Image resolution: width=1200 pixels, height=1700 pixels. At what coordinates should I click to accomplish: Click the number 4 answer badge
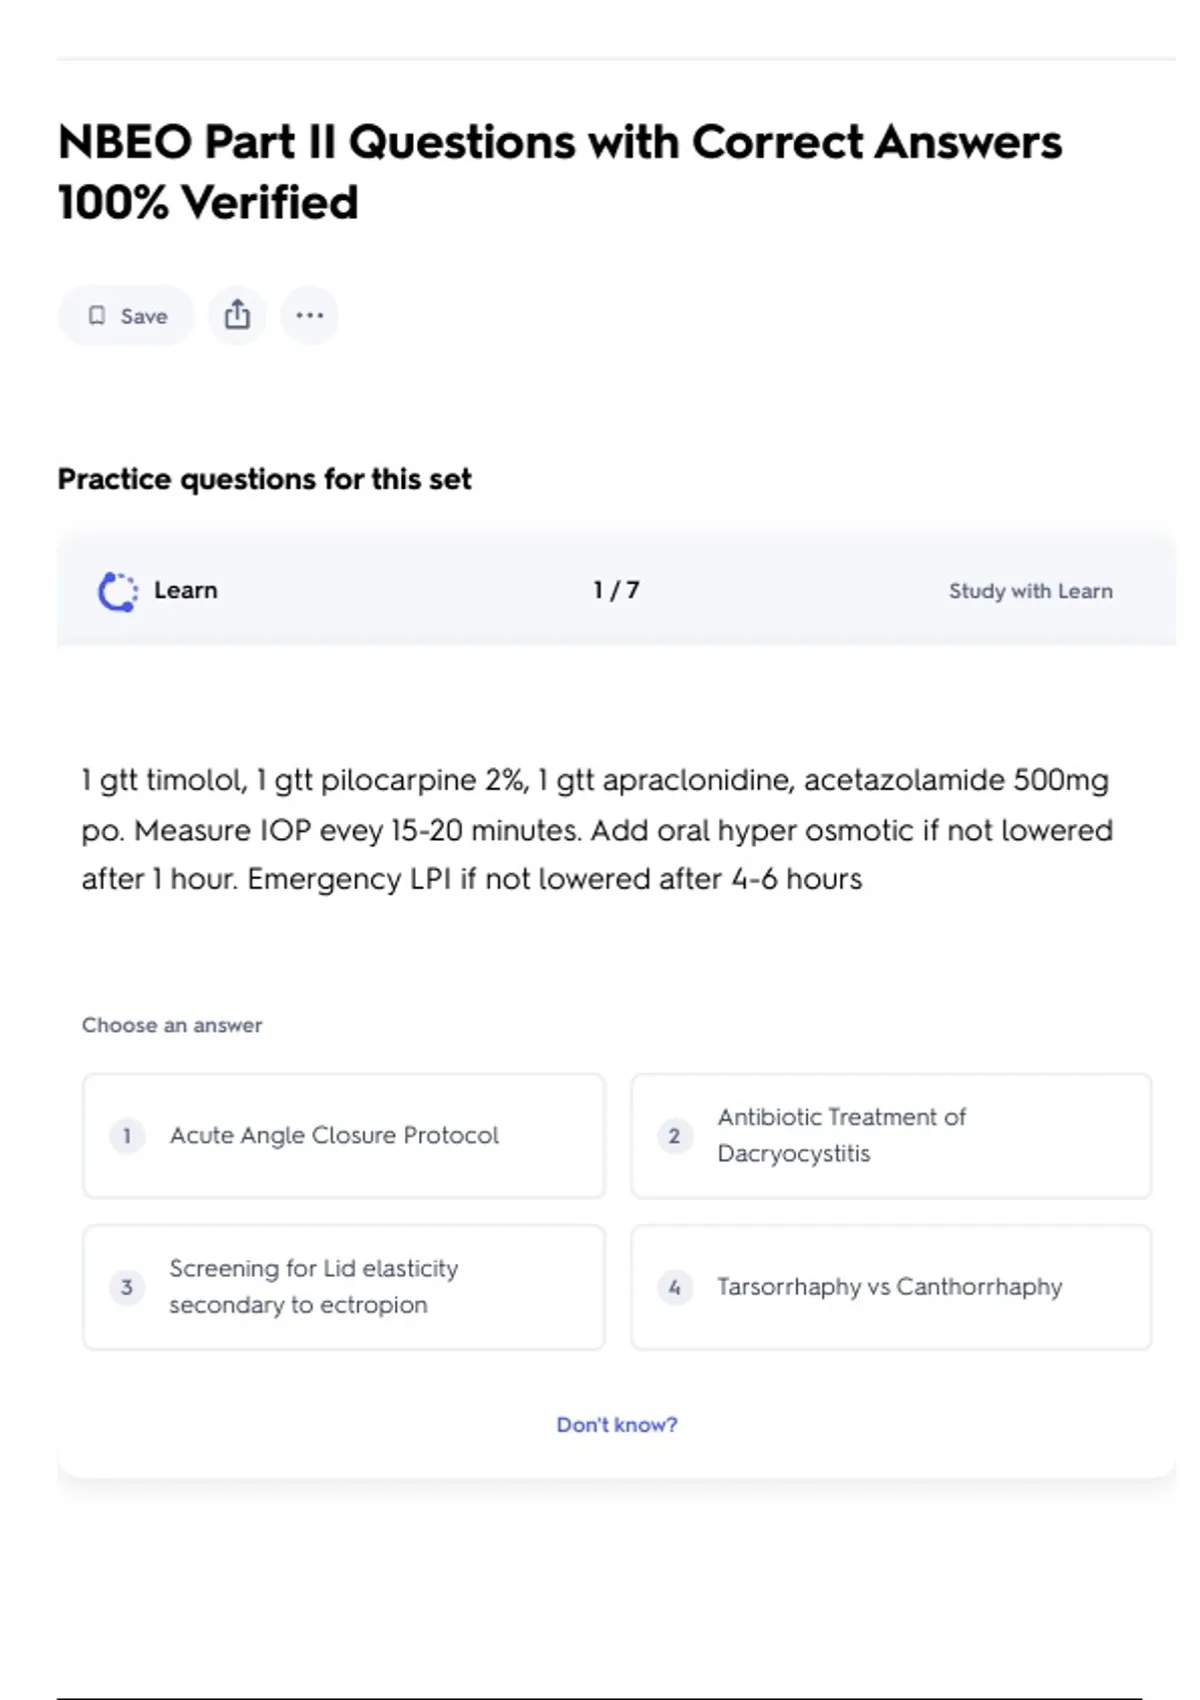674,1287
